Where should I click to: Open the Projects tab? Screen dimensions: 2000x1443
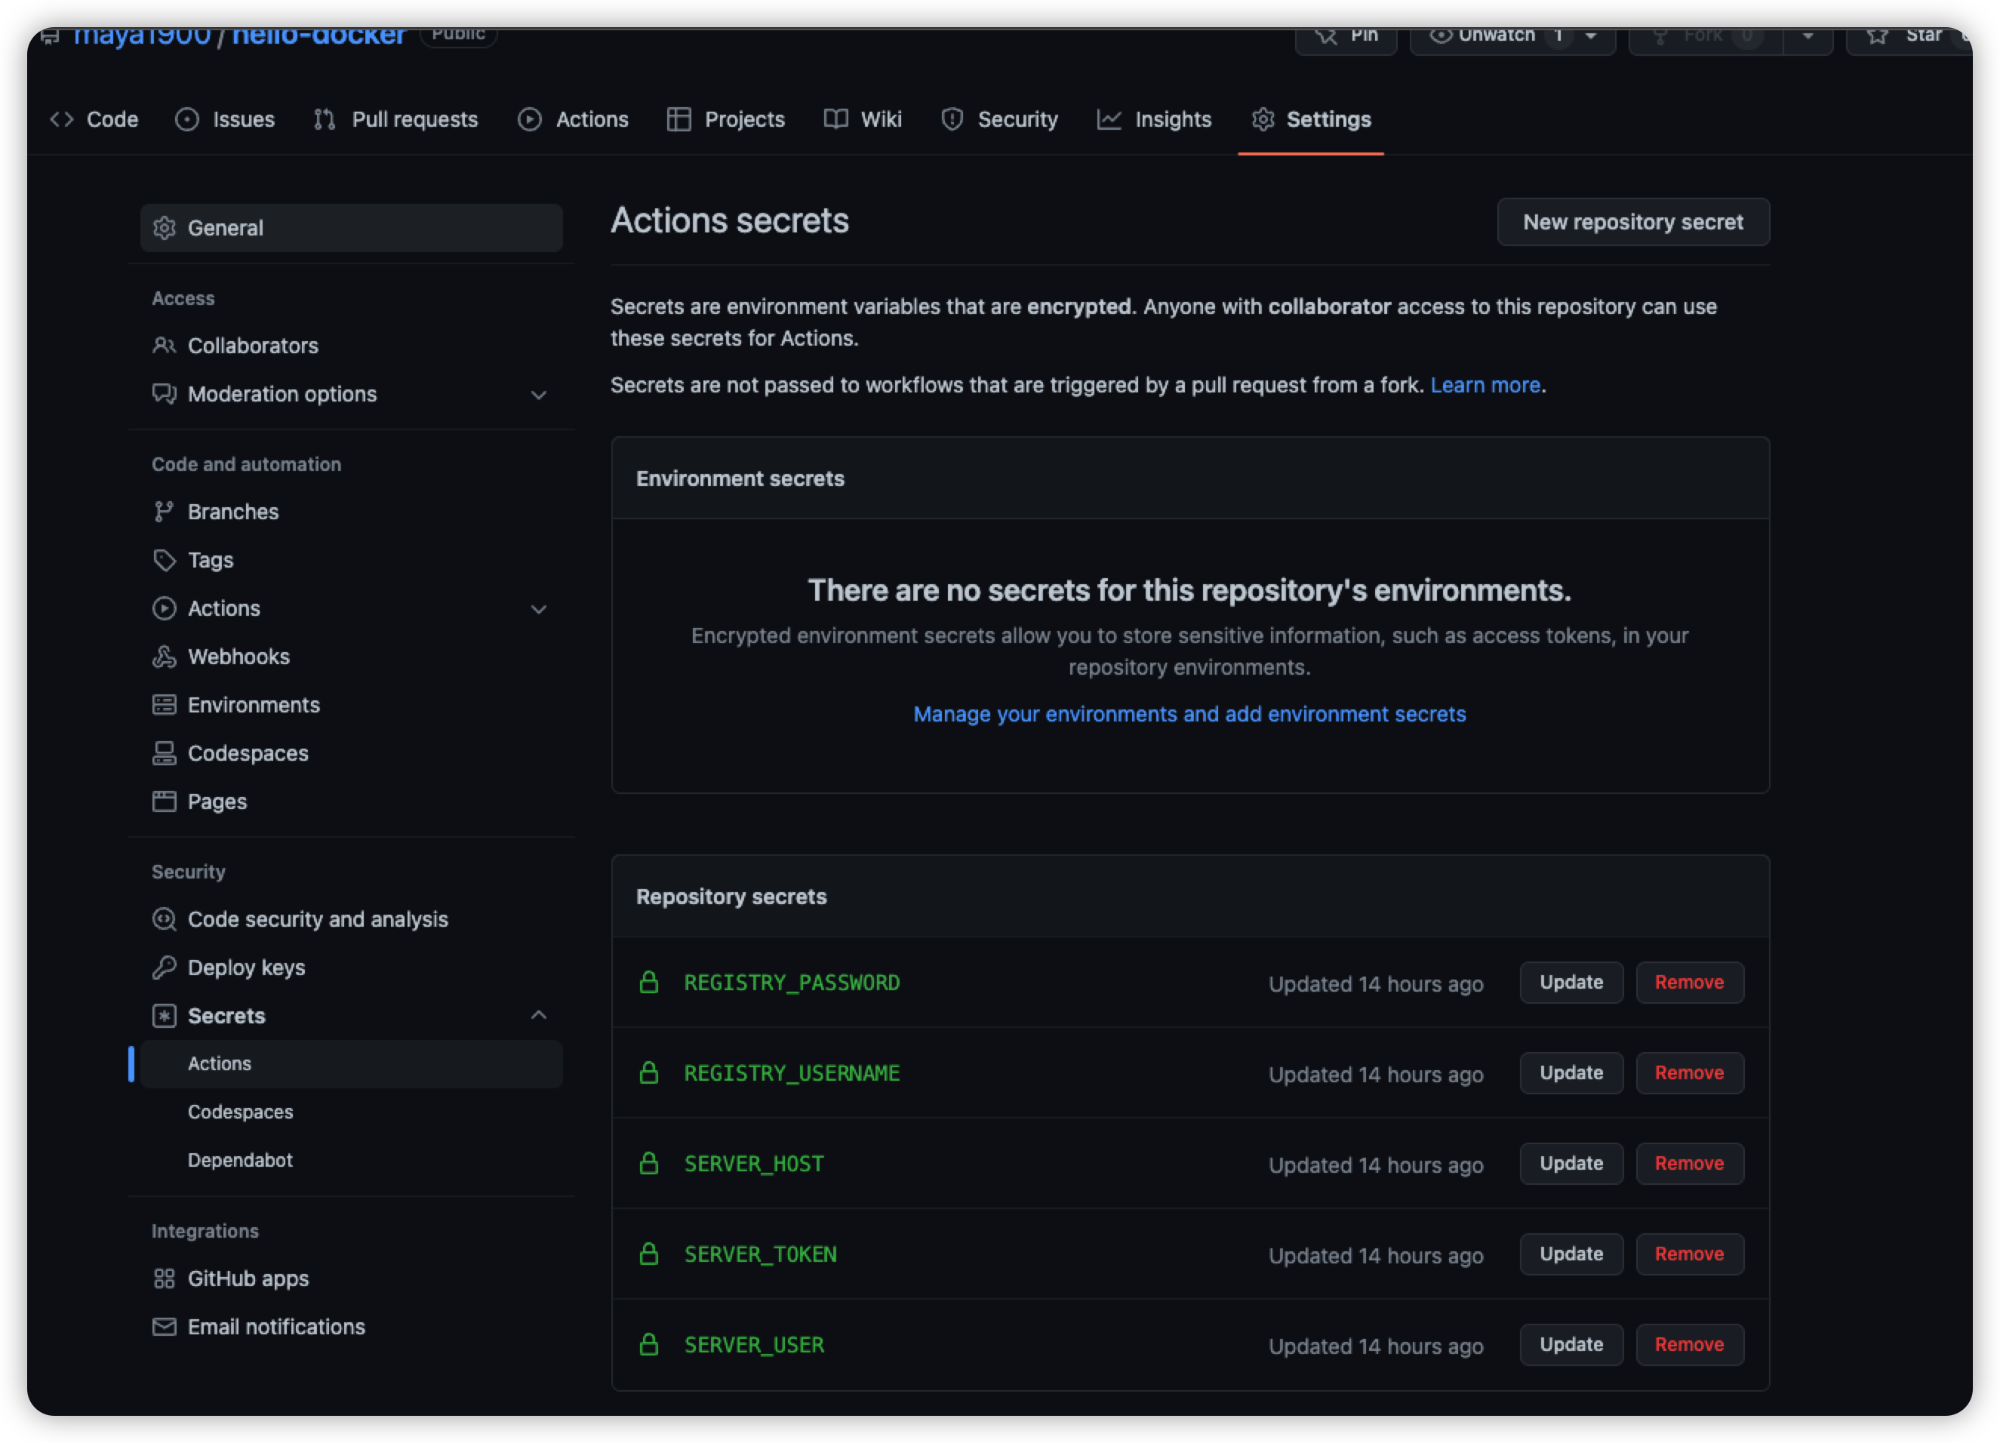pos(726,119)
